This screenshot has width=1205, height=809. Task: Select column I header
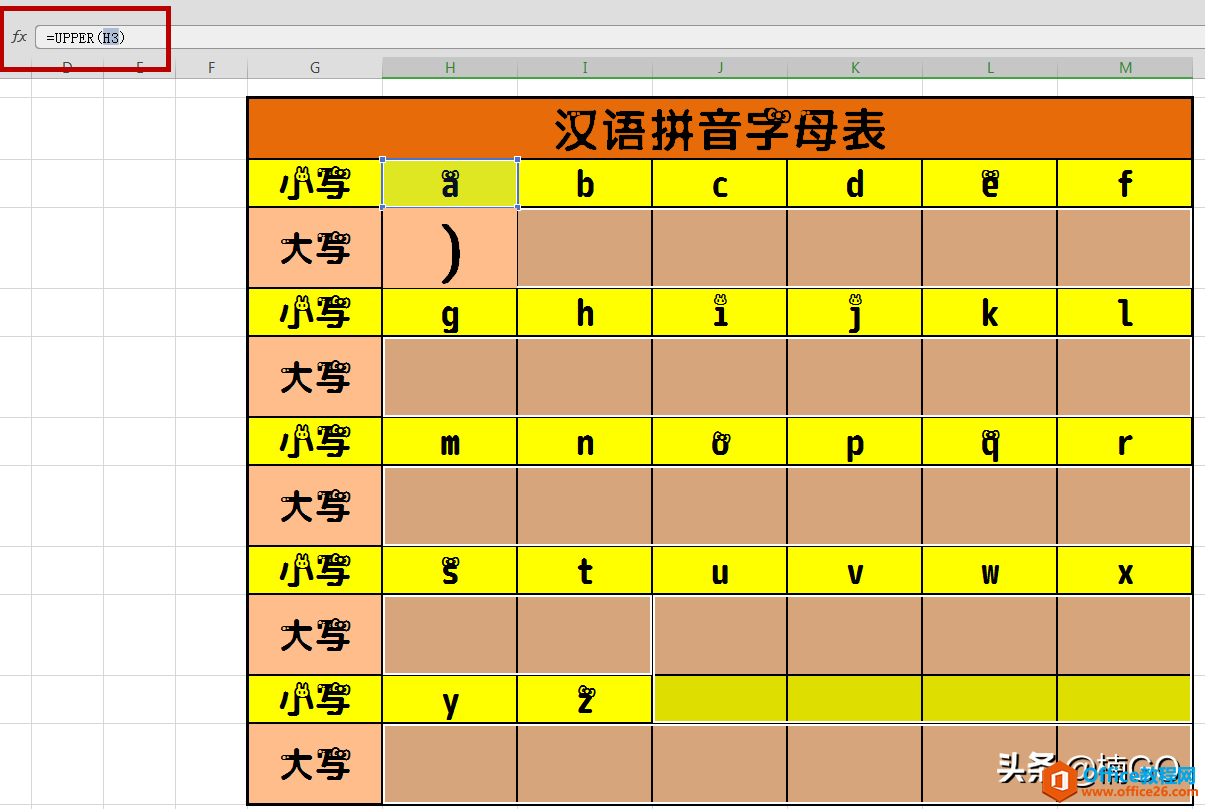(585, 67)
